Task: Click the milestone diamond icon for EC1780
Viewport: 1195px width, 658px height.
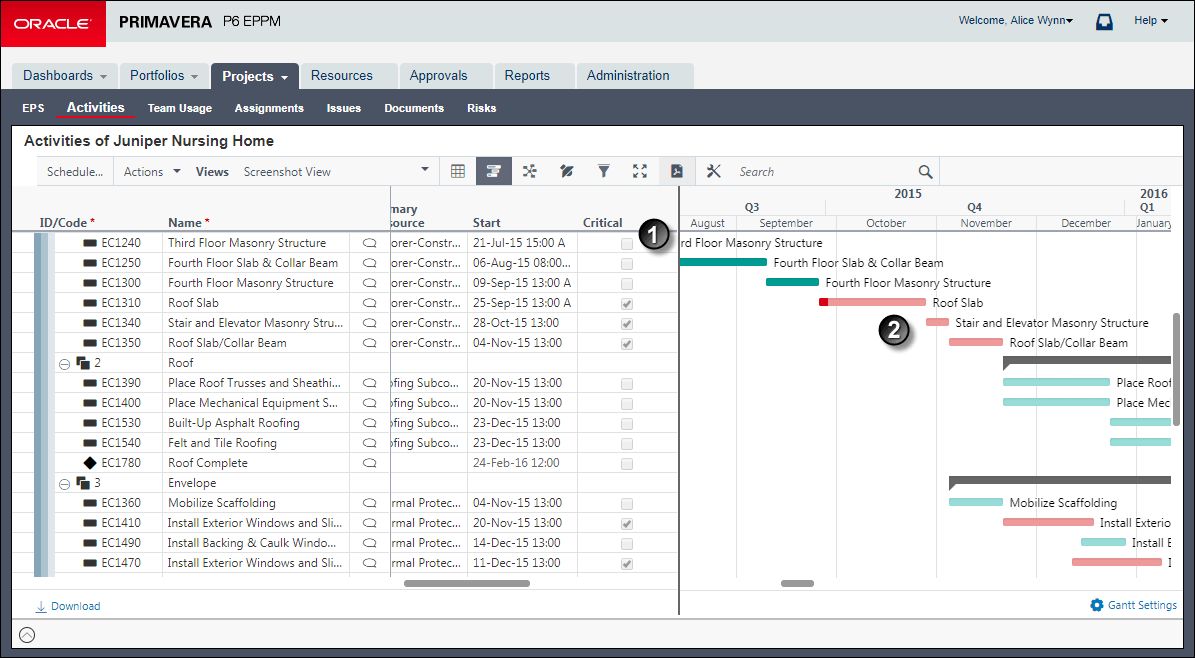Action: [x=90, y=463]
